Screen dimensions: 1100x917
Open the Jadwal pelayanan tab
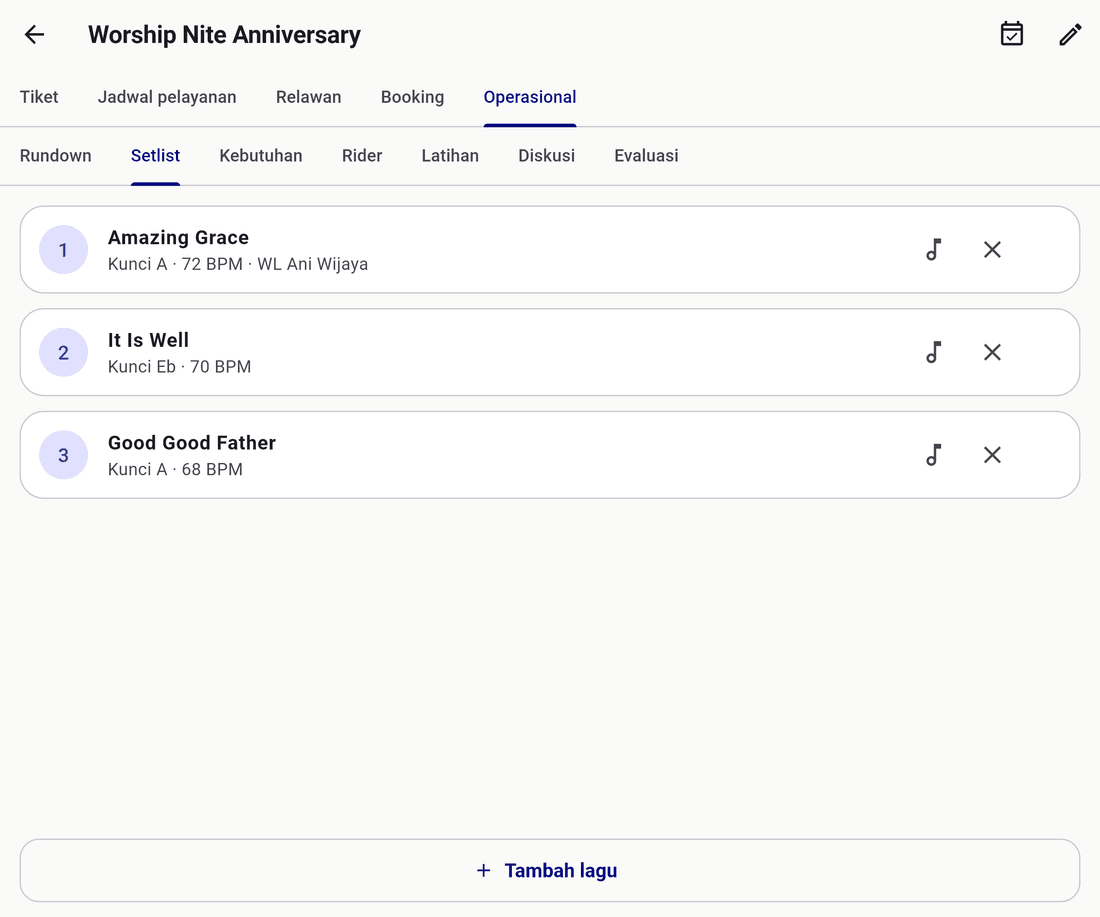point(167,97)
